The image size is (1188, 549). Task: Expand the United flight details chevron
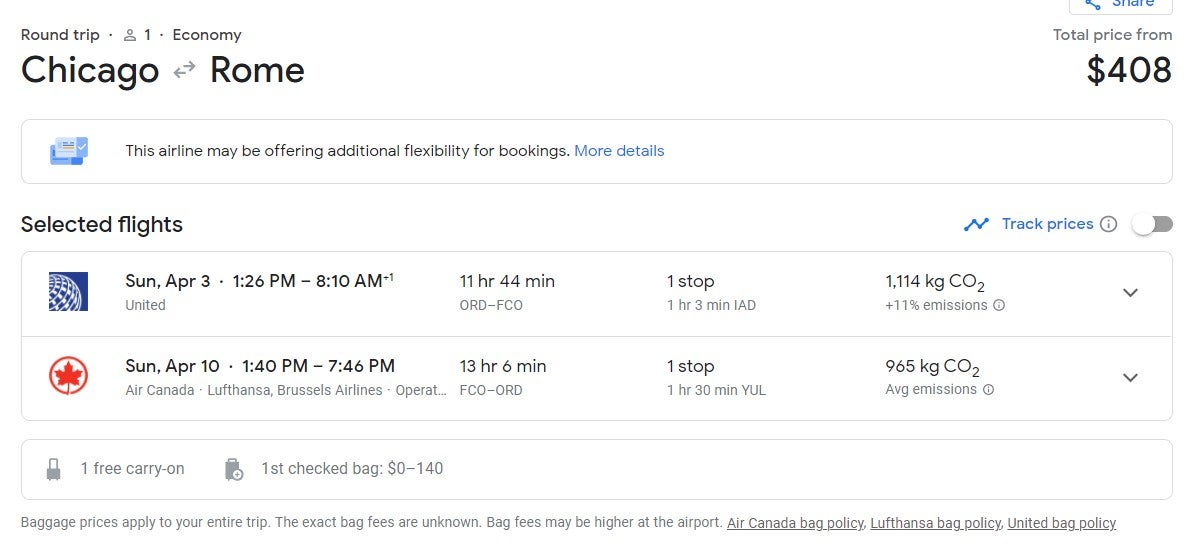pos(1130,293)
